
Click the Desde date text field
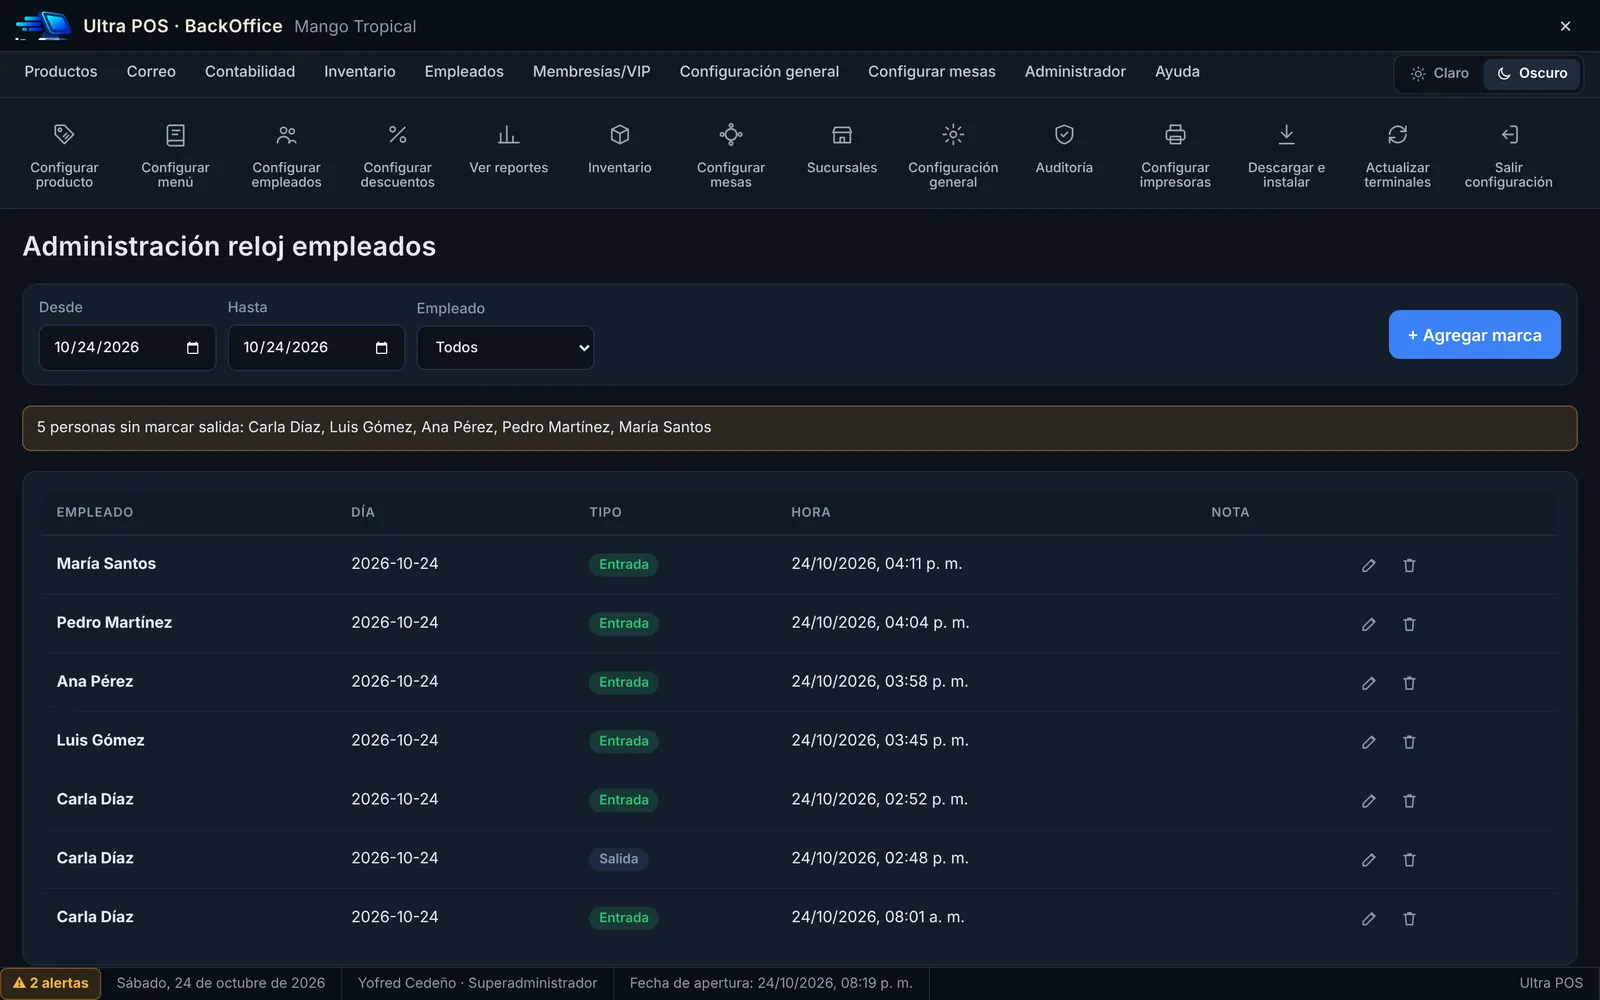(127, 347)
